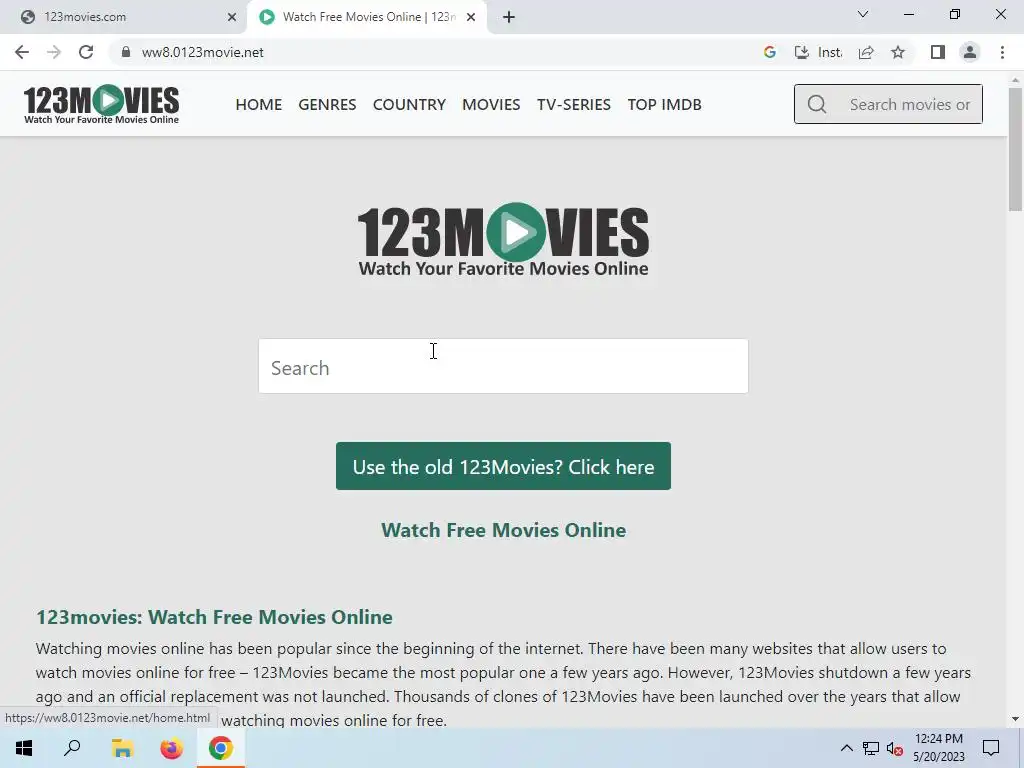Click the lock icon in address bar
Screen dimensions: 1024x768
point(126,52)
